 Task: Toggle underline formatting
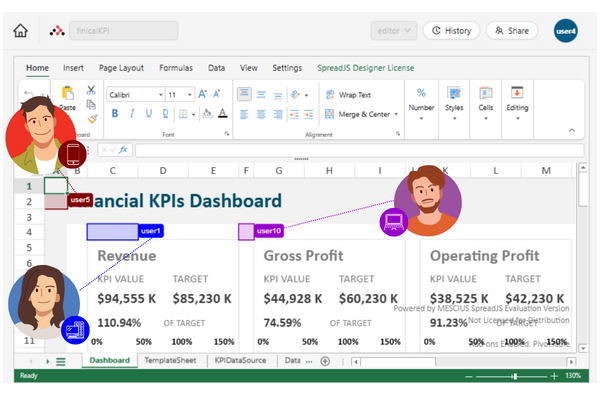coord(149,114)
